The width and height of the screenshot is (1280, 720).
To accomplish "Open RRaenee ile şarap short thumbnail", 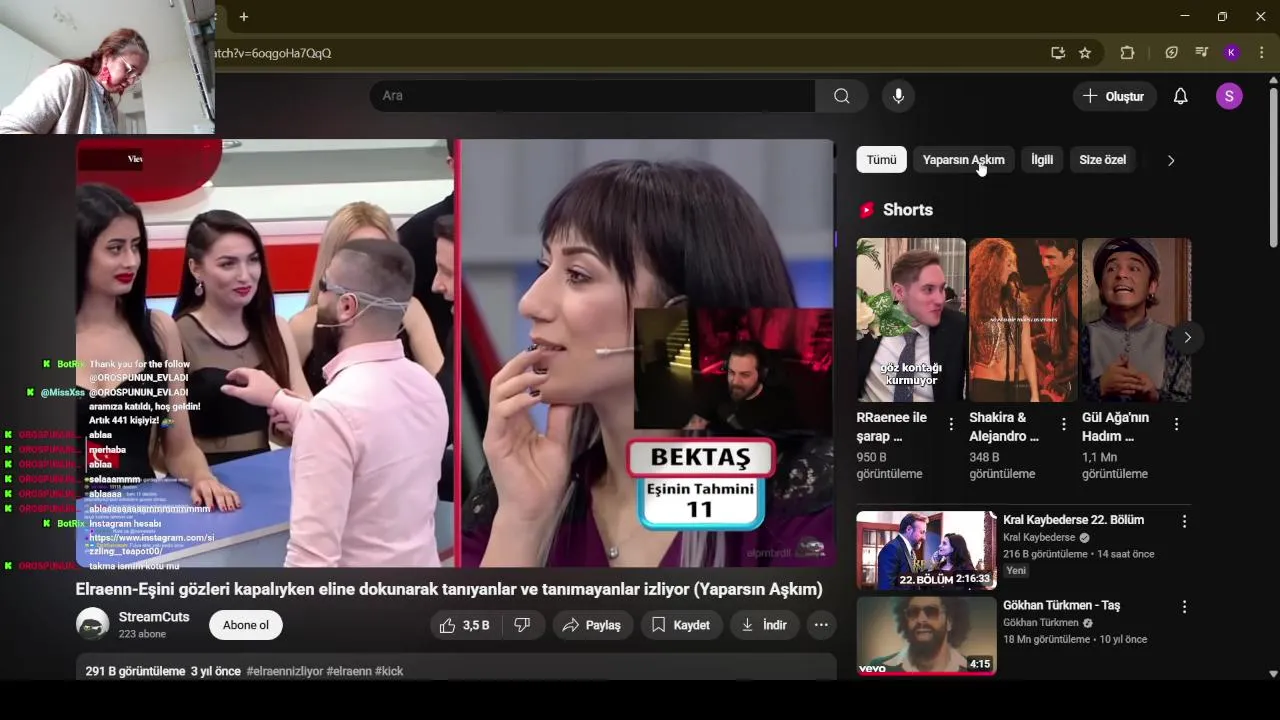I will coord(911,320).
